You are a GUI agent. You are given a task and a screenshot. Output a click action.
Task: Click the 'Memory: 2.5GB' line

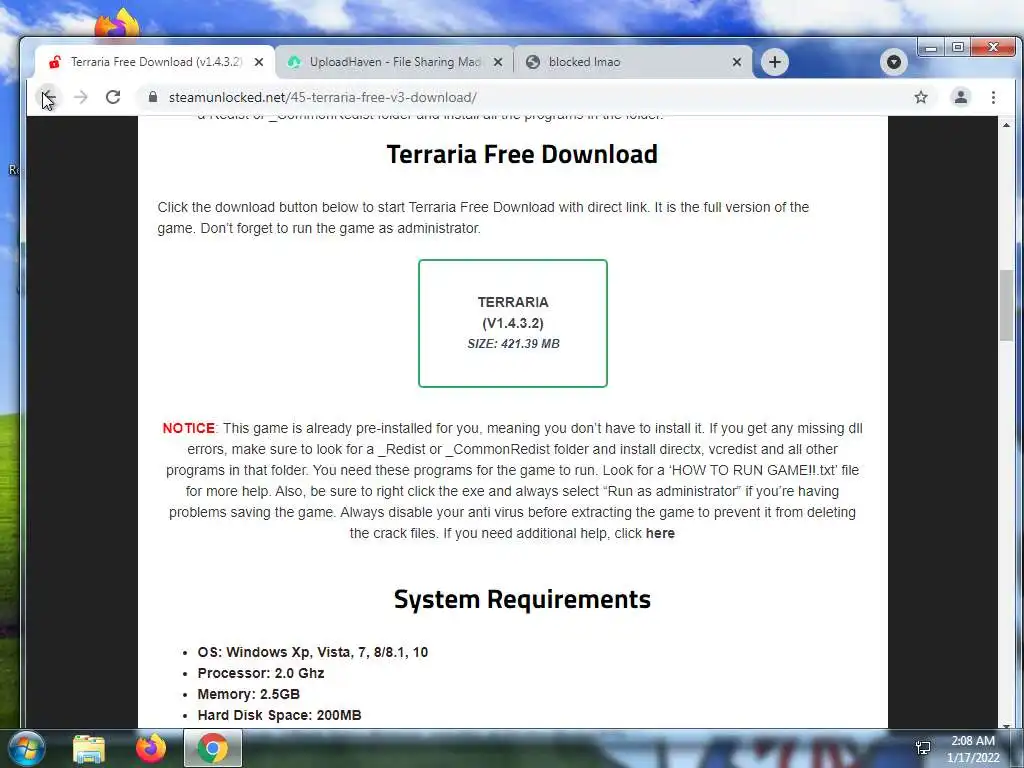tap(249, 694)
